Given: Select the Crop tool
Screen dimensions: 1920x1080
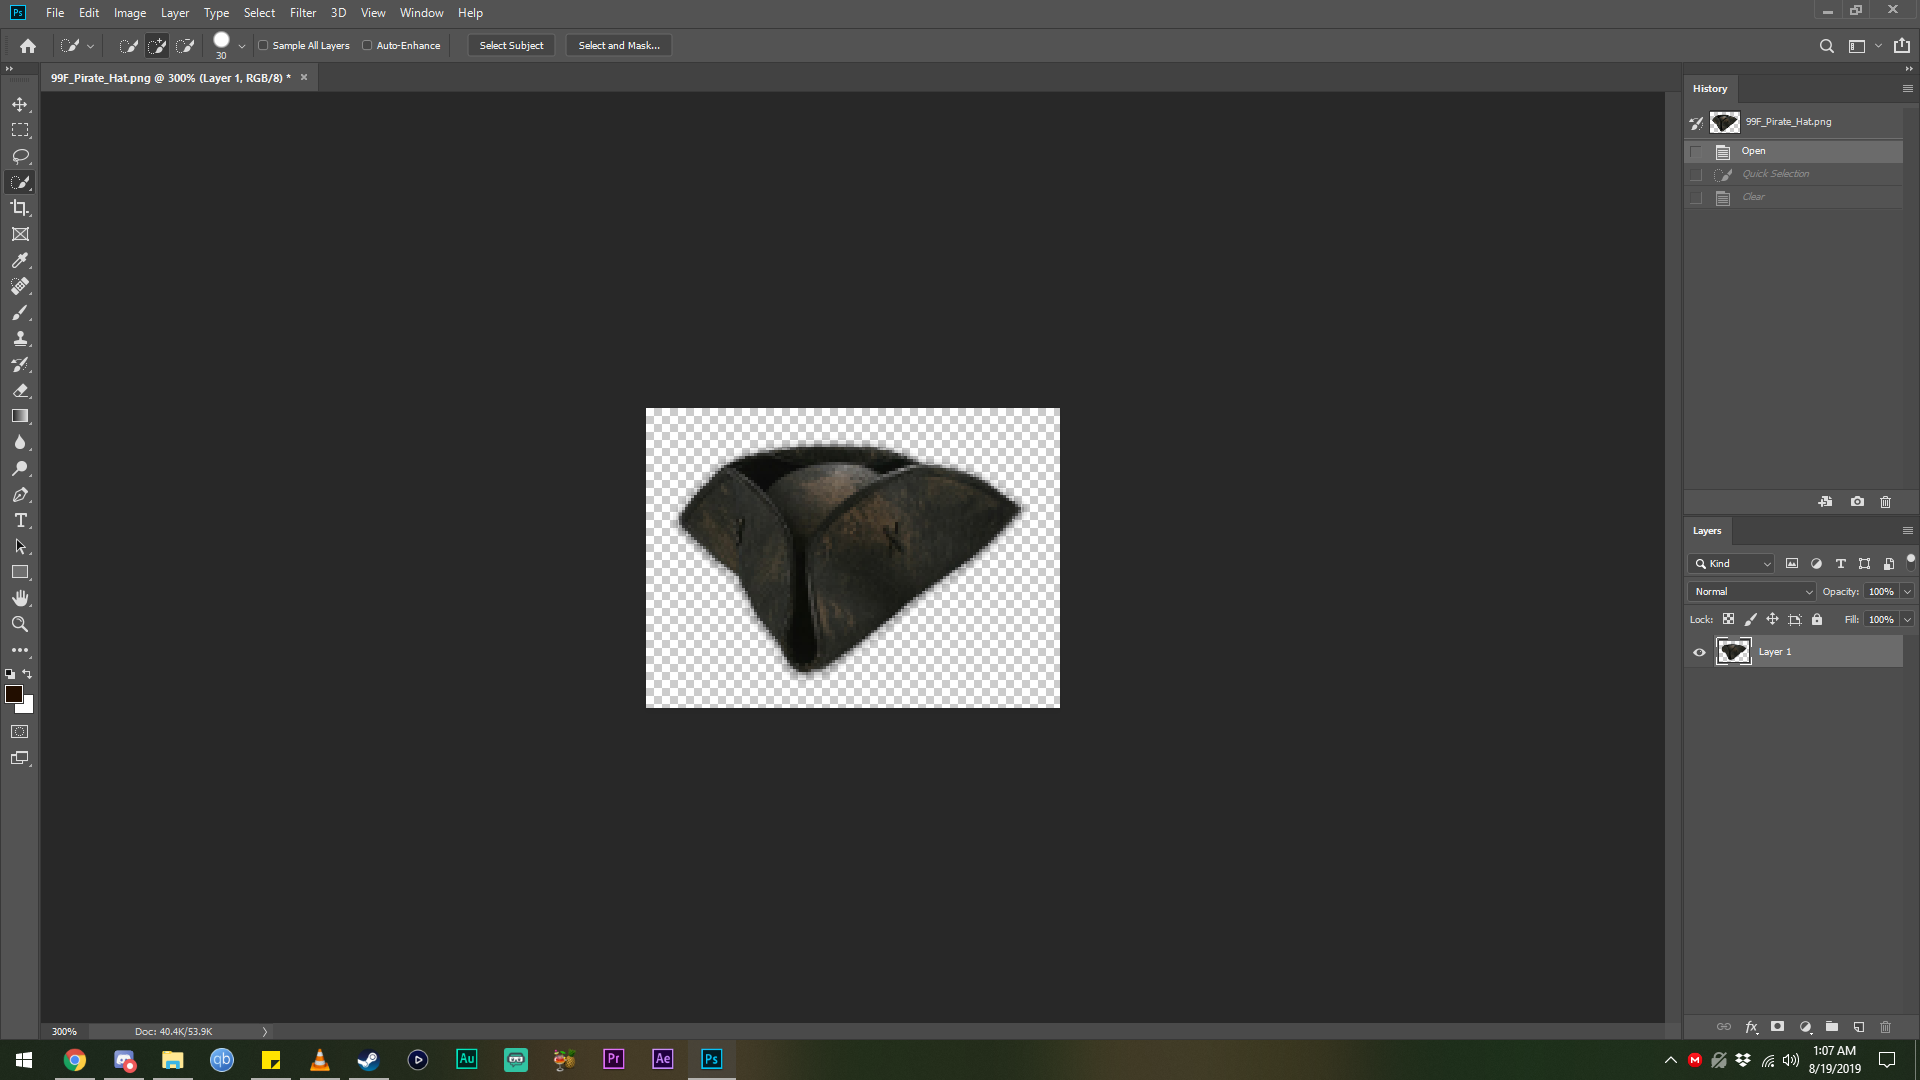Looking at the screenshot, I should point(20,208).
